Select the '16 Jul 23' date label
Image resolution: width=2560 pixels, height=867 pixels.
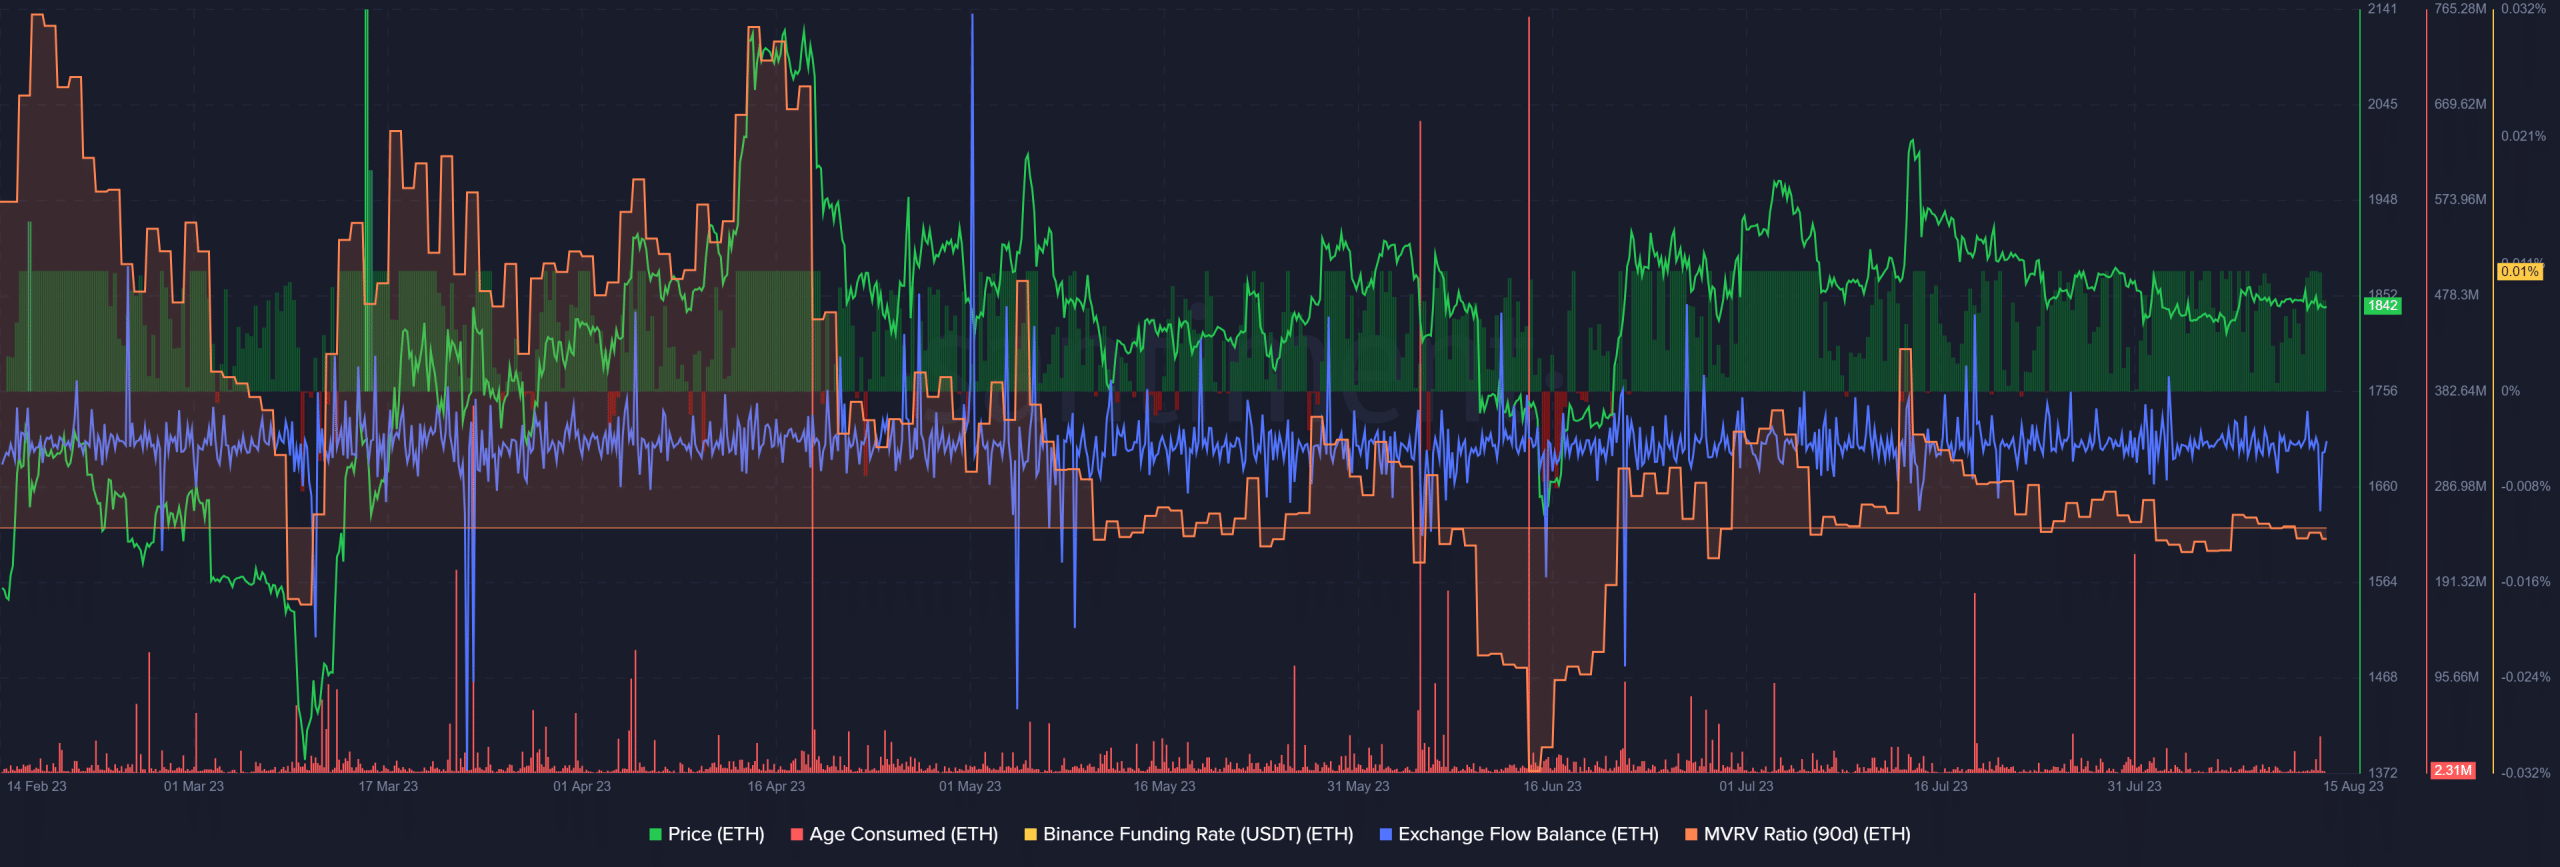click(x=1940, y=786)
